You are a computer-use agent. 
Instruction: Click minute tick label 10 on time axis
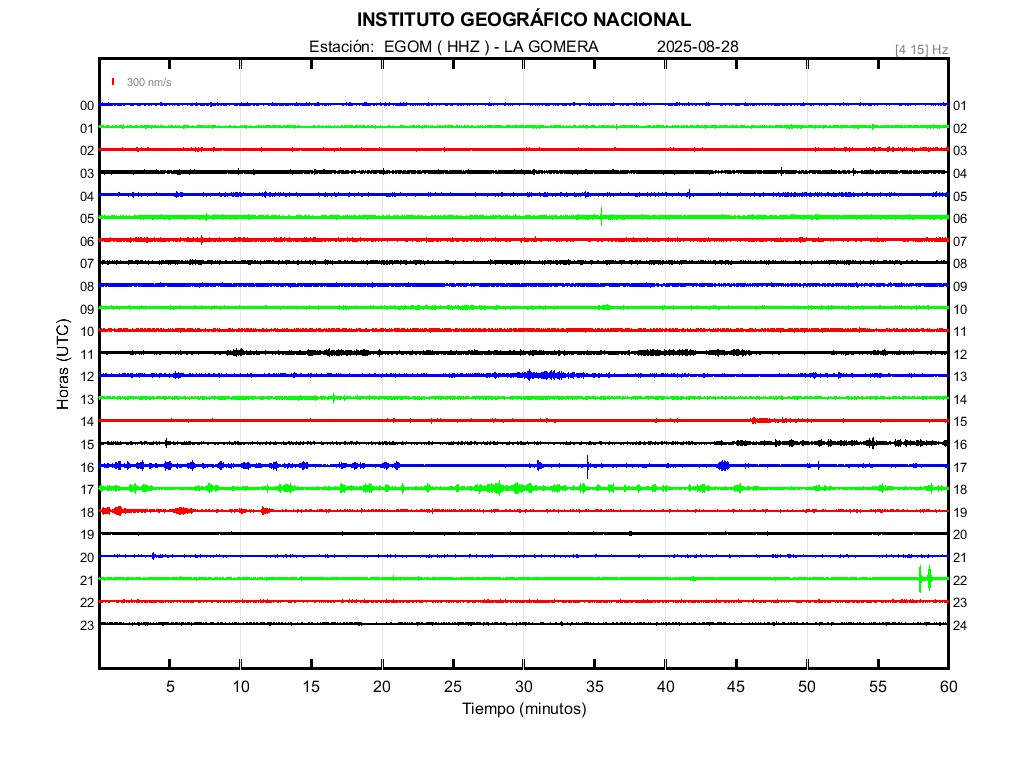click(x=241, y=686)
